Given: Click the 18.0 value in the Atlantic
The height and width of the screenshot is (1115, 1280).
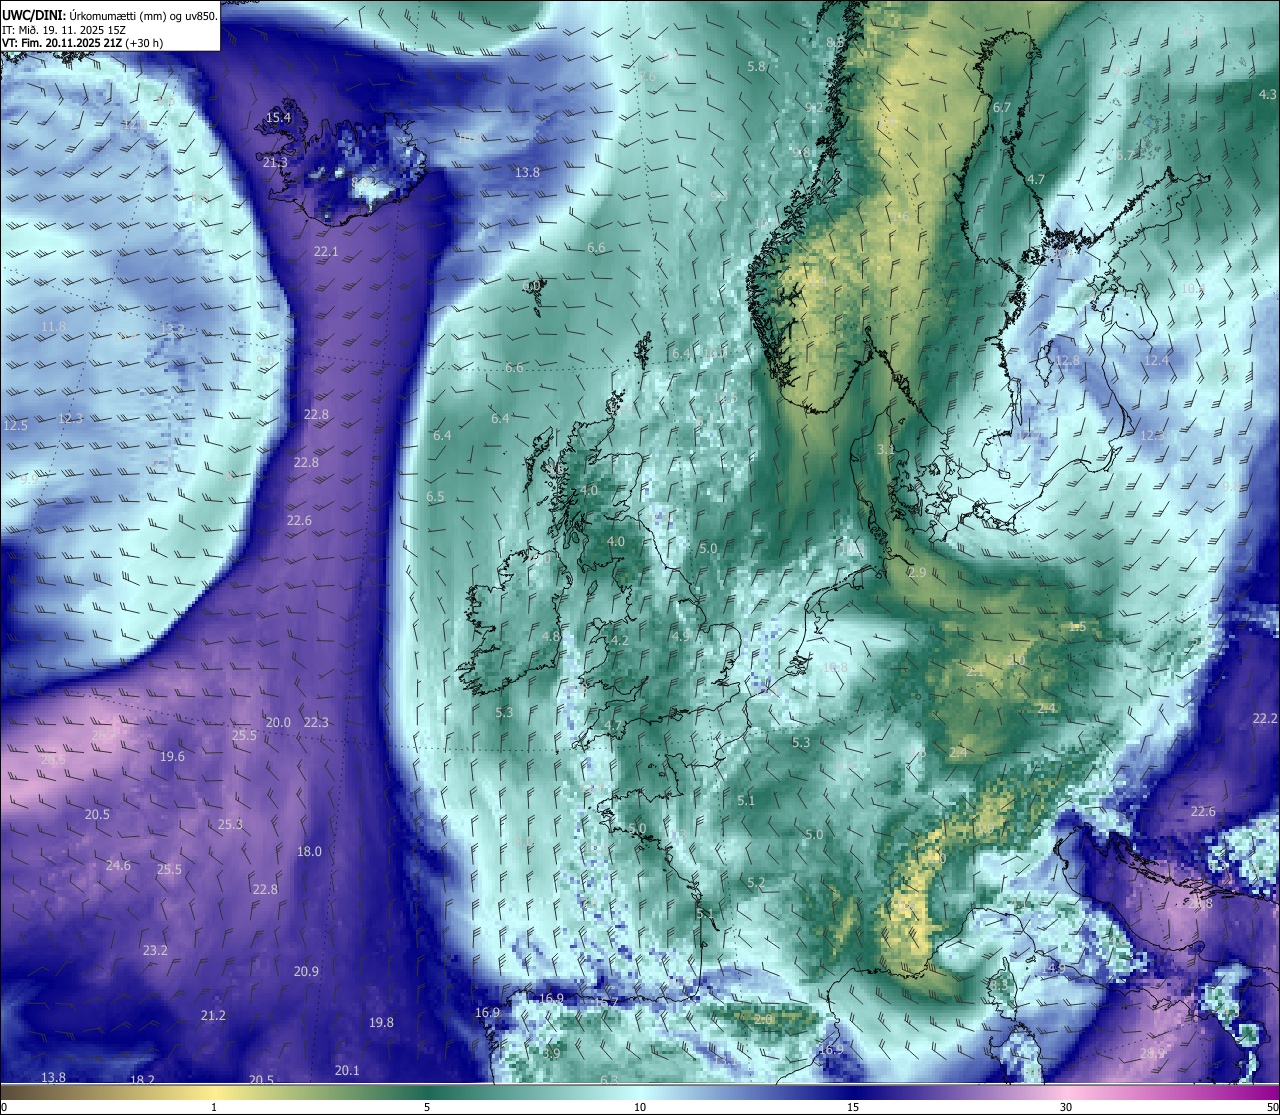Looking at the screenshot, I should coord(310,852).
